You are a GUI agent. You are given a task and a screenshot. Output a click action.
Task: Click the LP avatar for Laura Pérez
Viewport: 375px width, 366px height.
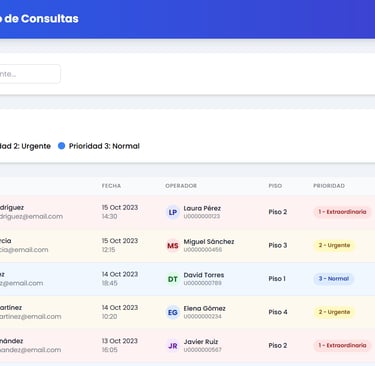click(x=173, y=212)
